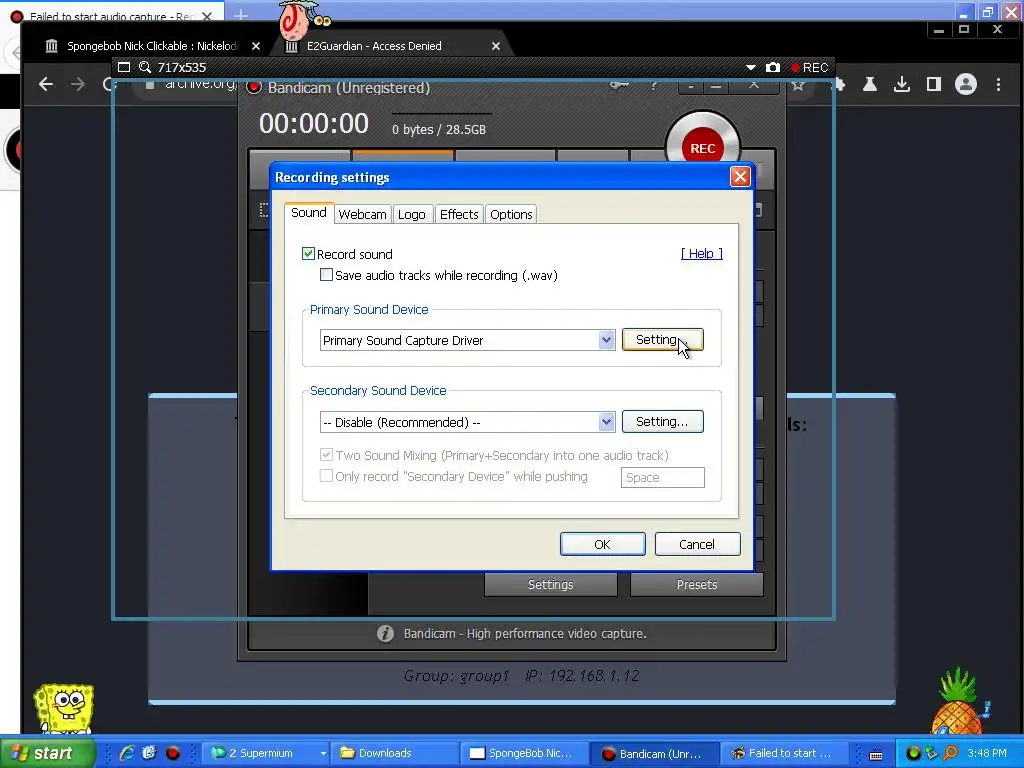Viewport: 1024px width, 768px height.
Task: Click the second quick launch browser icon
Action: 150,753
